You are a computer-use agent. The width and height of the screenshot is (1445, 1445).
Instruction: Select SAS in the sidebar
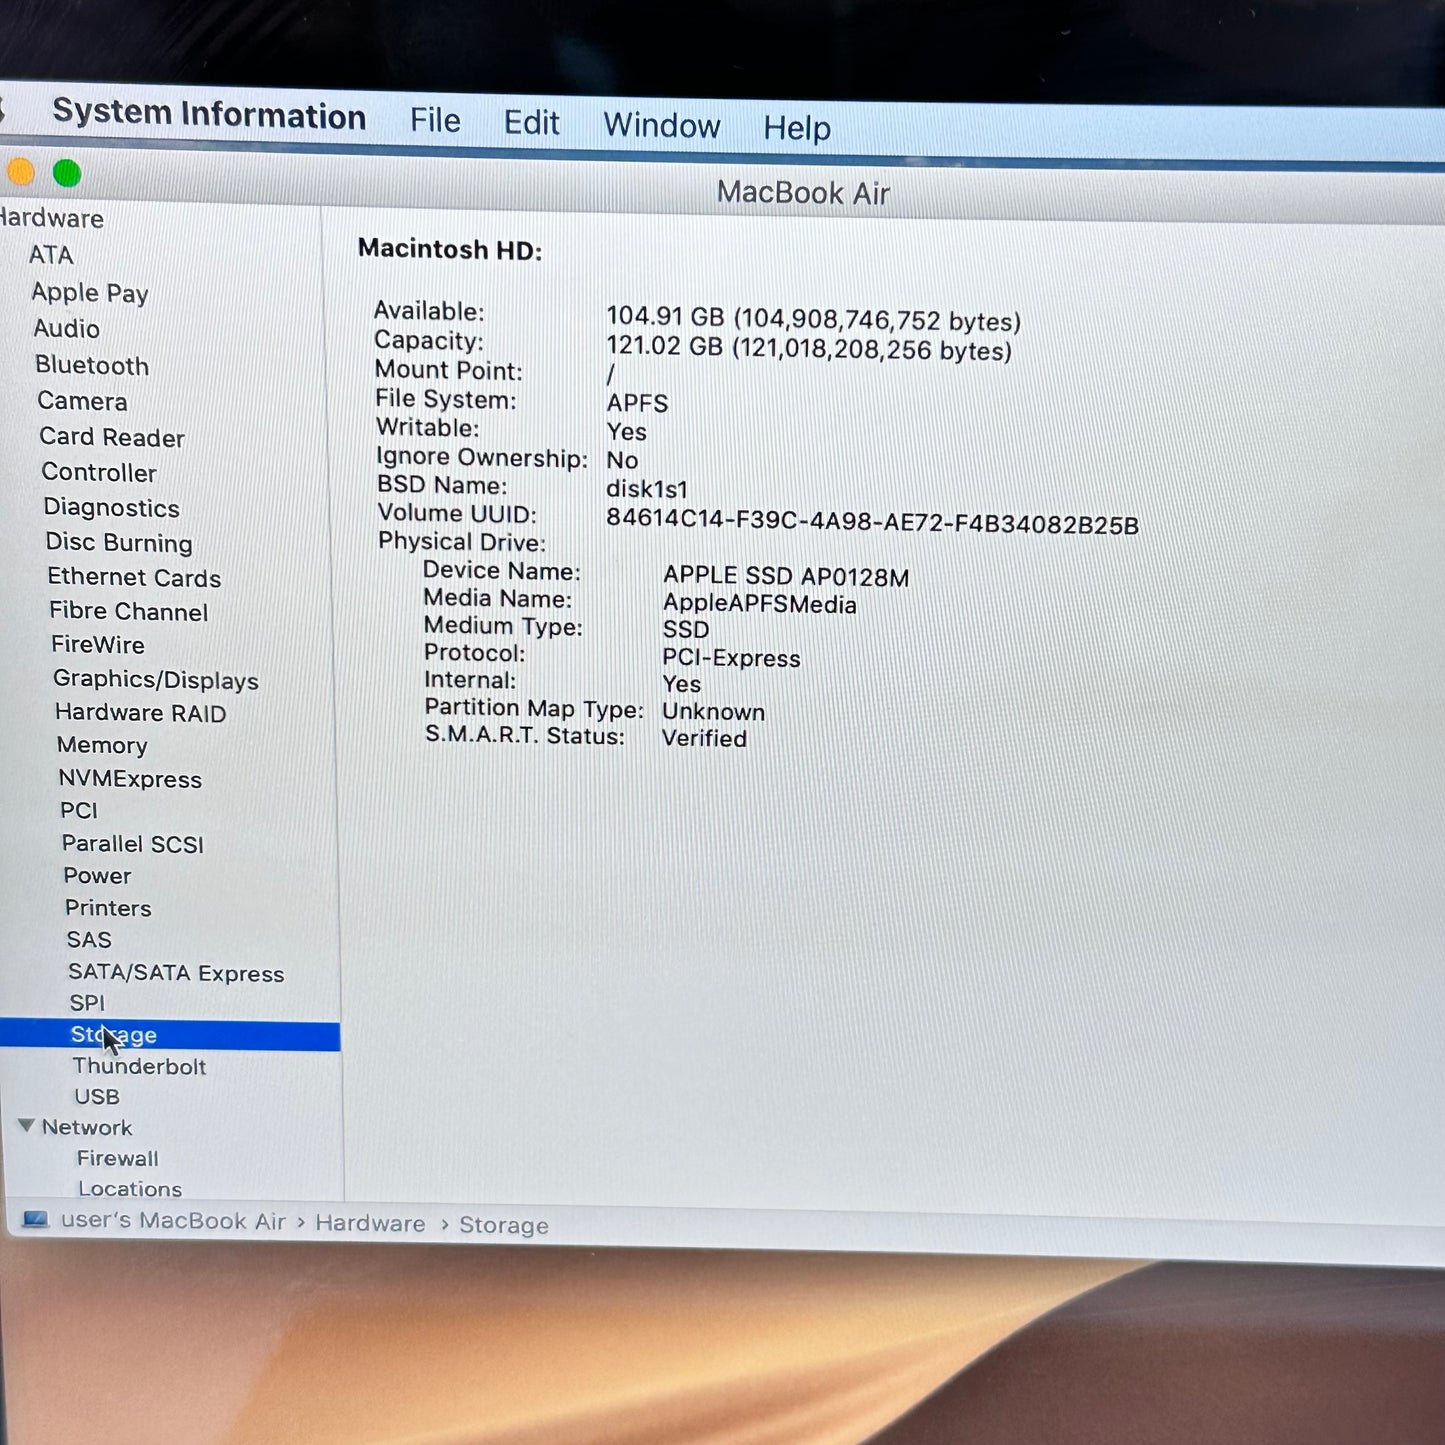[x=89, y=939]
